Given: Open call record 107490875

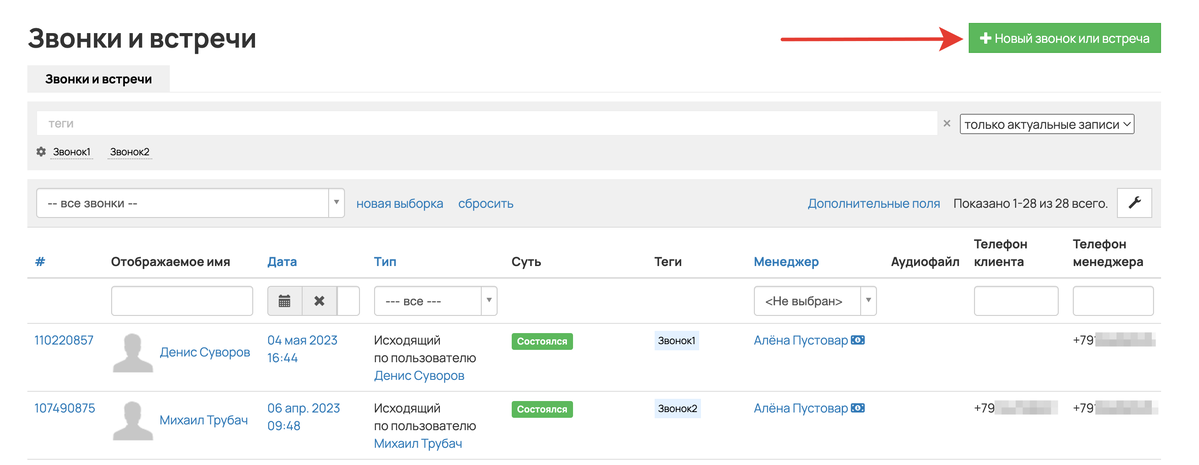Looking at the screenshot, I should pyautogui.click(x=65, y=408).
